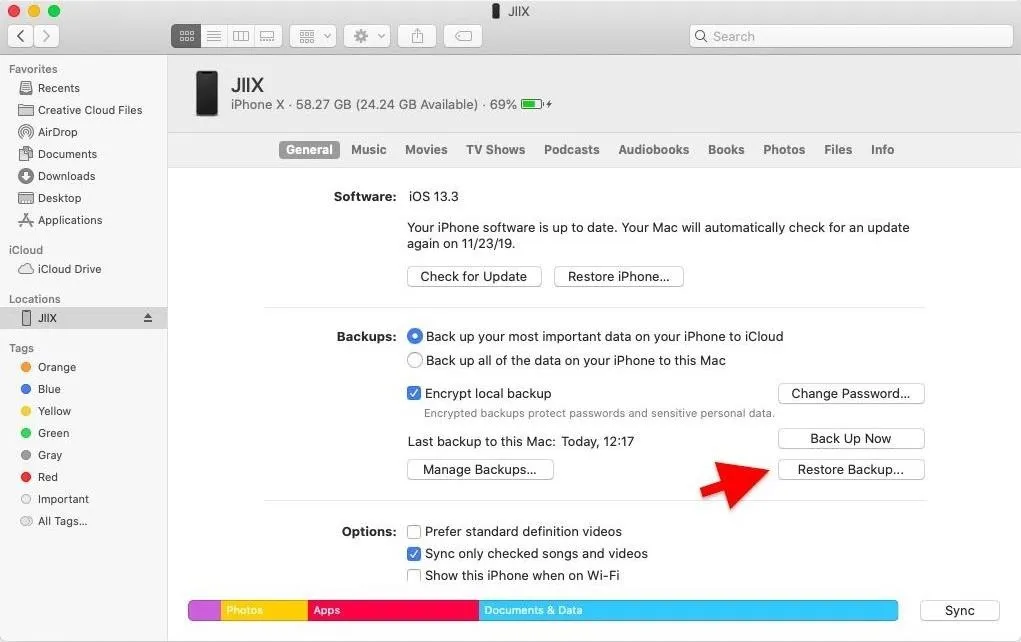The height and width of the screenshot is (642, 1021).
Task: Enable Prefer standard definition videos
Action: tap(413, 532)
